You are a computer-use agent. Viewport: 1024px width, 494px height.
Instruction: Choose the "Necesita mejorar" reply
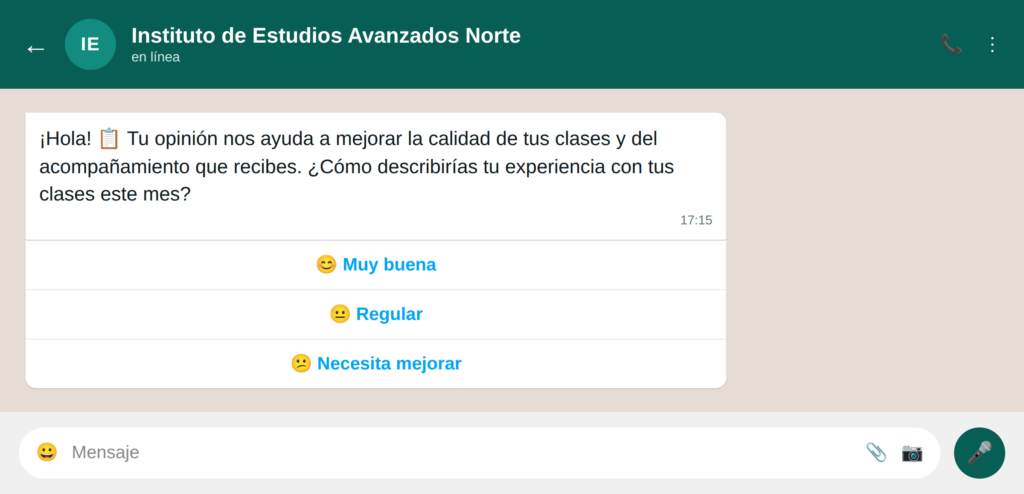point(376,363)
